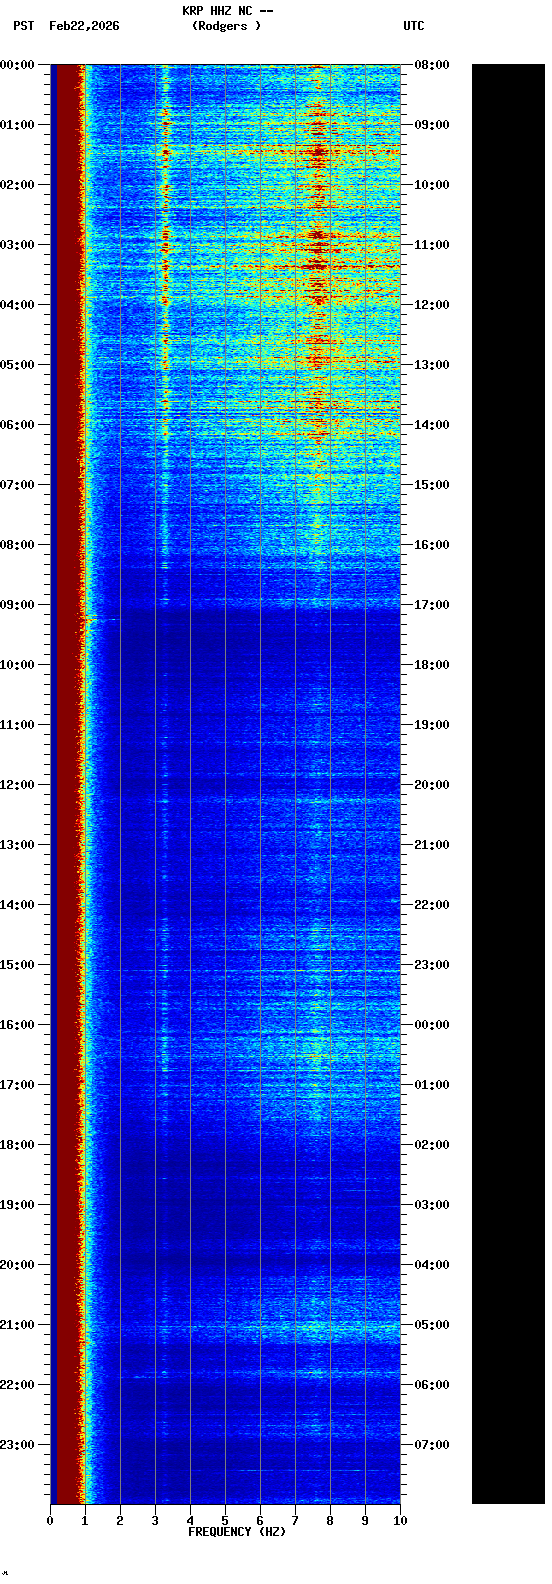Viewport: 552px width, 1584px height.
Task: Select the PST axis label 03:00
Action: (x=17, y=245)
